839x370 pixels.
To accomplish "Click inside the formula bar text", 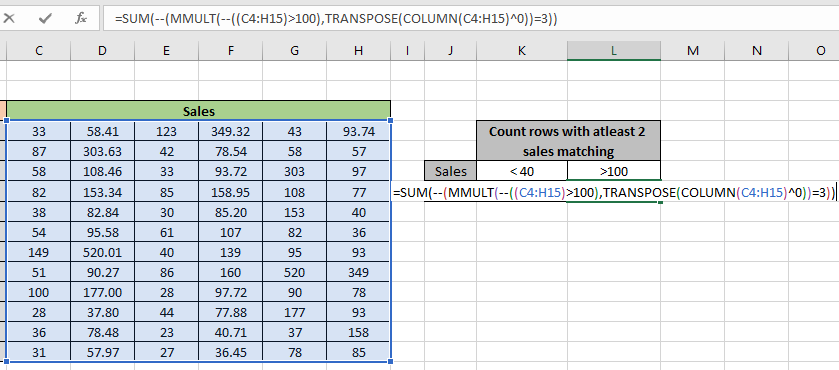I will [336, 19].
